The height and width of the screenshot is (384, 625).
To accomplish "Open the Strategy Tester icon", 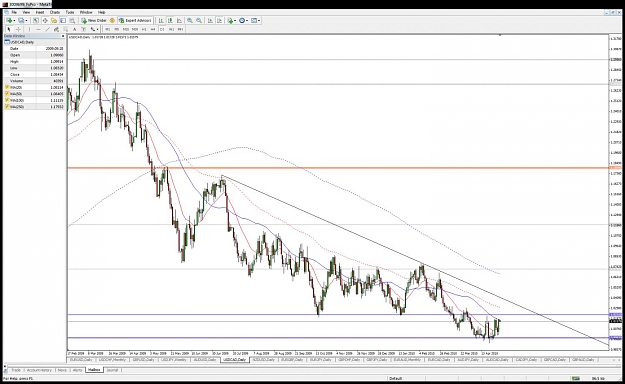I will 72,20.
